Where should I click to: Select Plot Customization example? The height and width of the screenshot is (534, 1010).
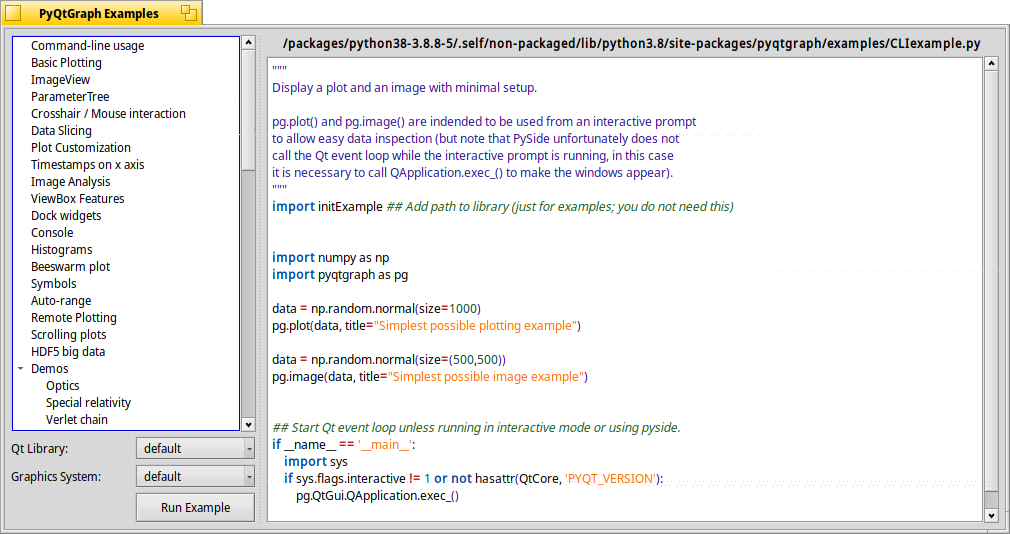(x=81, y=148)
